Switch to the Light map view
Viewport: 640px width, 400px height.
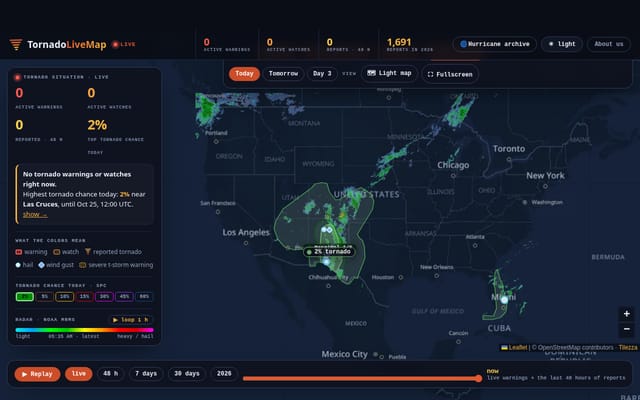click(x=389, y=73)
